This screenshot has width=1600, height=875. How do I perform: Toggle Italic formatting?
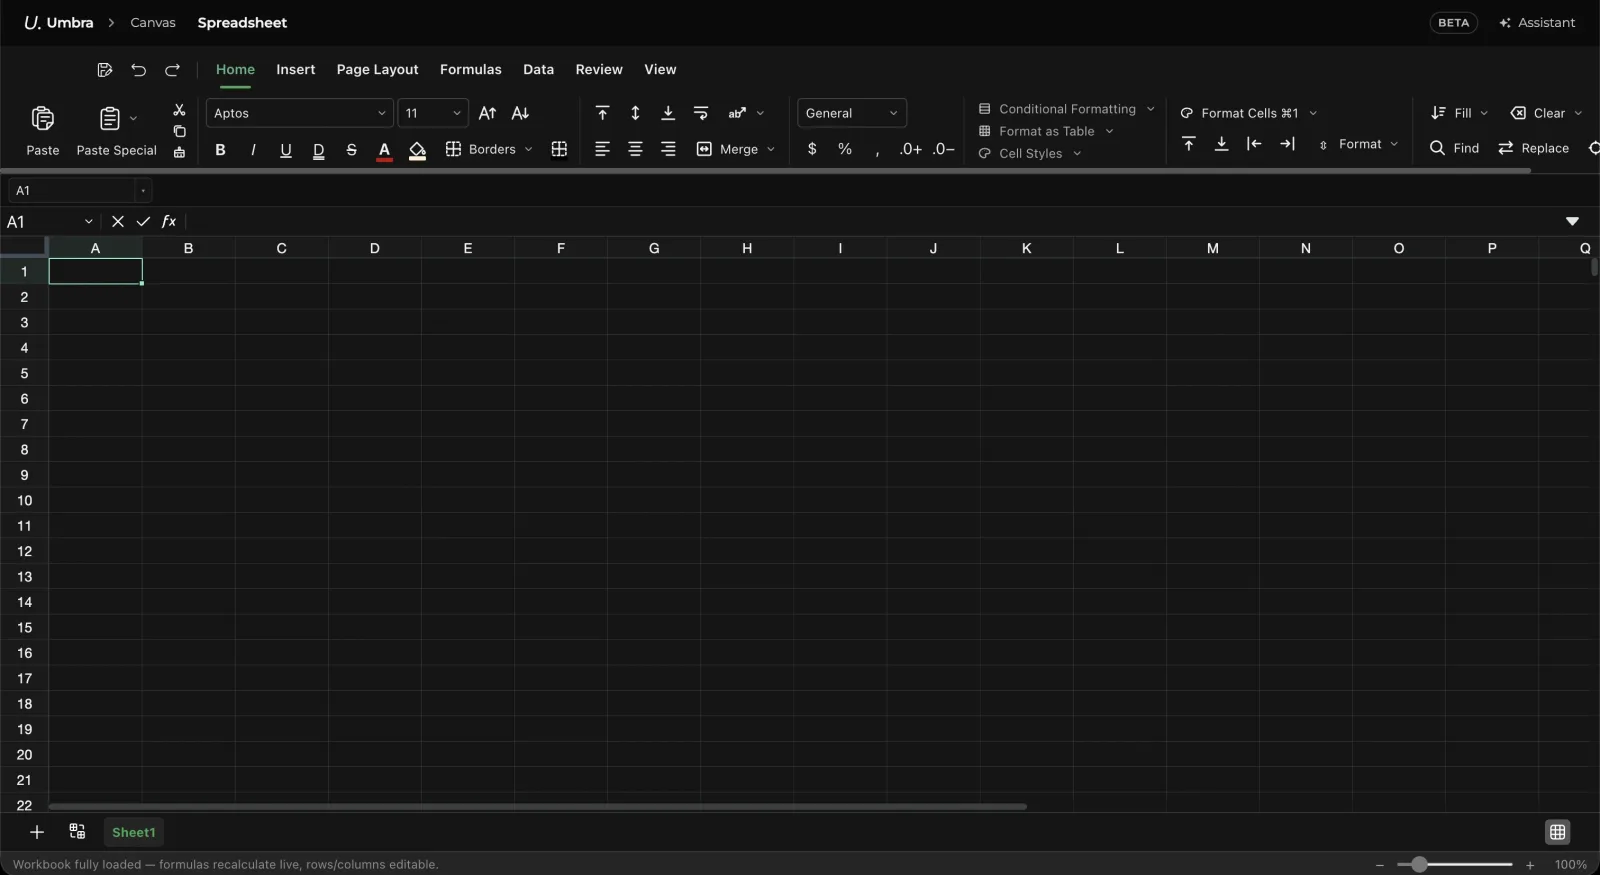click(x=253, y=150)
